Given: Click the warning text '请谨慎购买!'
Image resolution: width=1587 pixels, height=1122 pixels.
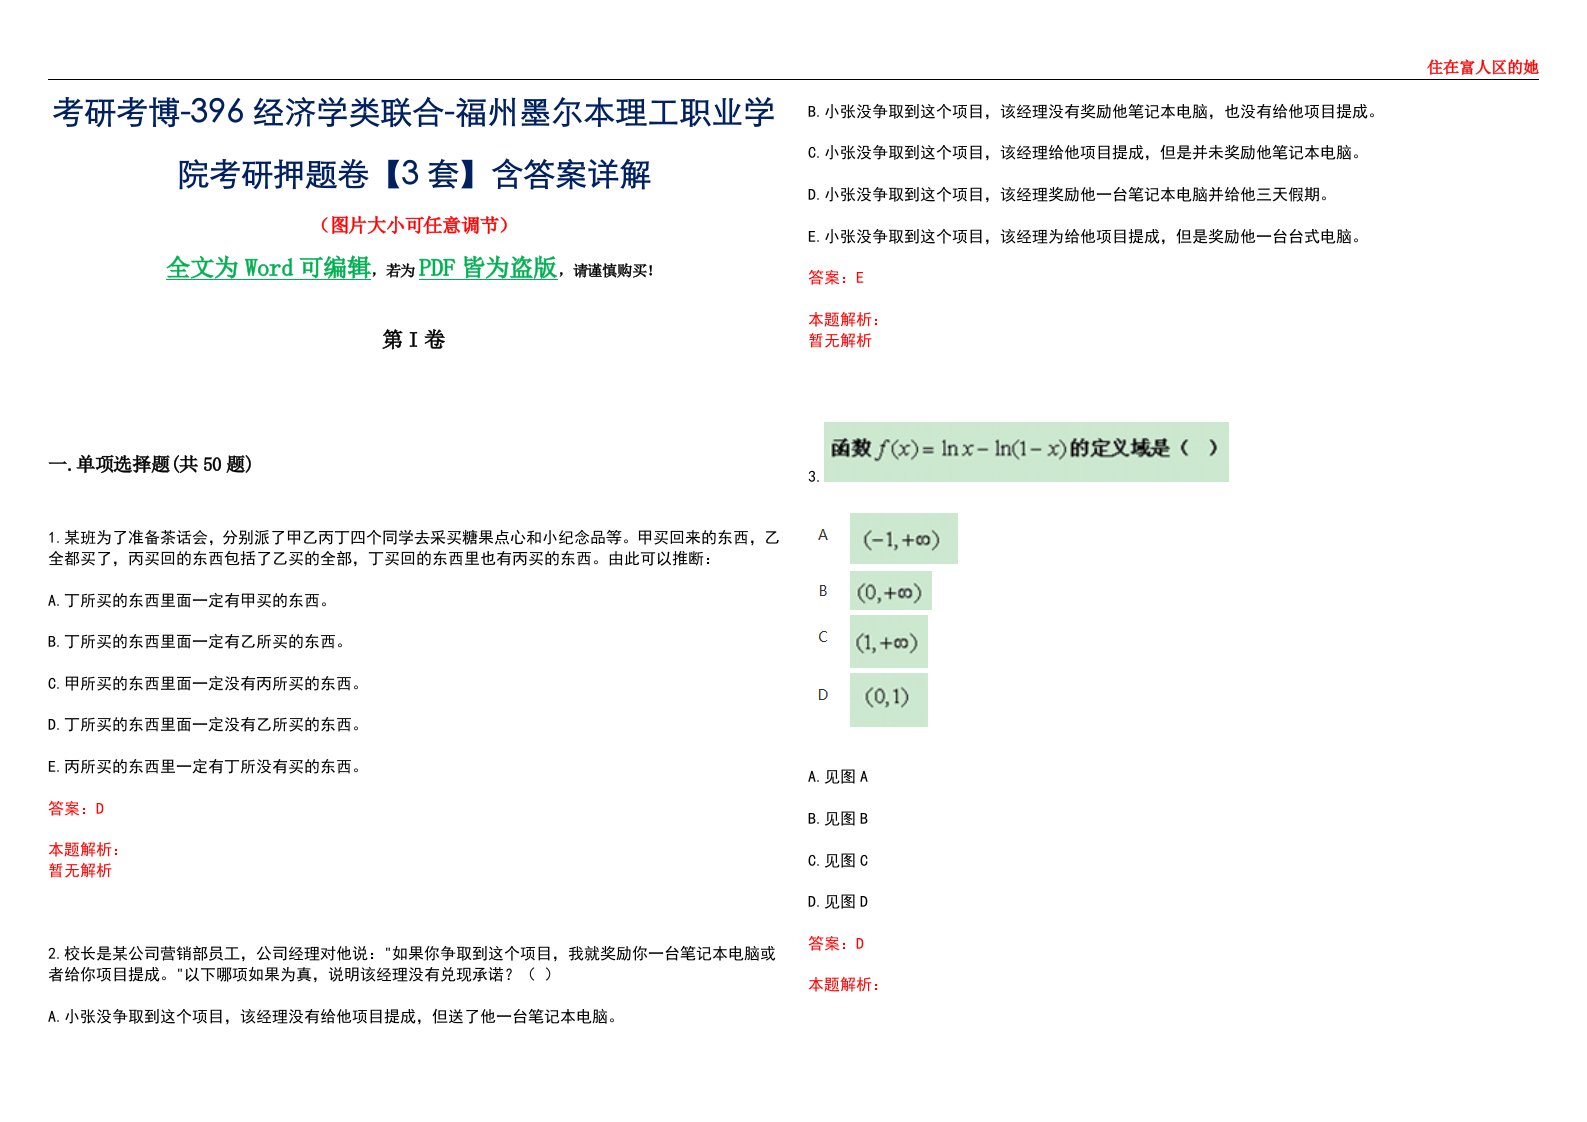Looking at the screenshot, I should tap(614, 271).
